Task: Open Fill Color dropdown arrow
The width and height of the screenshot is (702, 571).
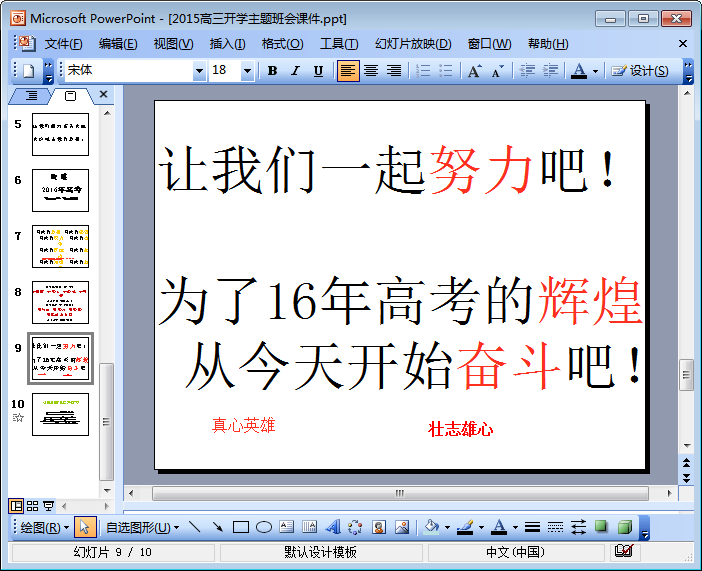Action: click(447, 528)
